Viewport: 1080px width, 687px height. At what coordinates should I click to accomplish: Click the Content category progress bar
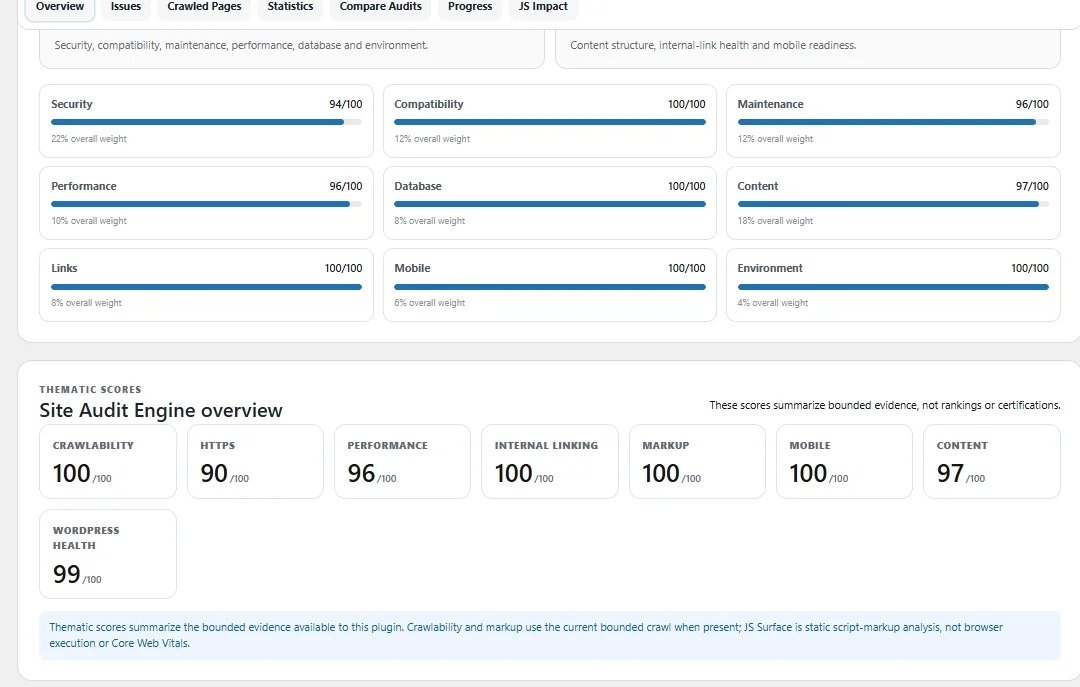point(893,204)
